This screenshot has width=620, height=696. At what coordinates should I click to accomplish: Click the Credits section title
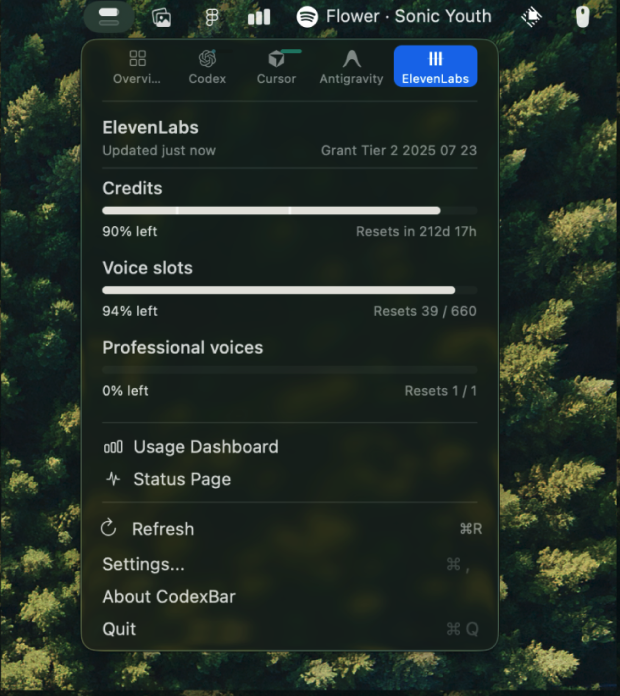point(132,188)
